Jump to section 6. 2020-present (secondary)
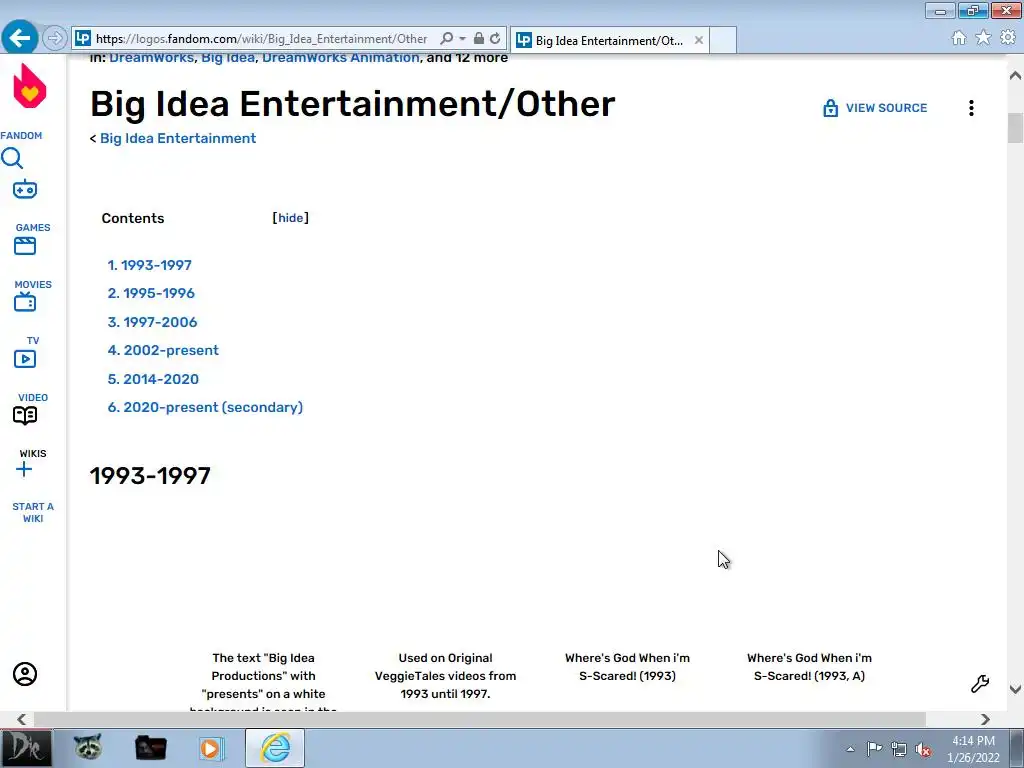 pos(205,407)
